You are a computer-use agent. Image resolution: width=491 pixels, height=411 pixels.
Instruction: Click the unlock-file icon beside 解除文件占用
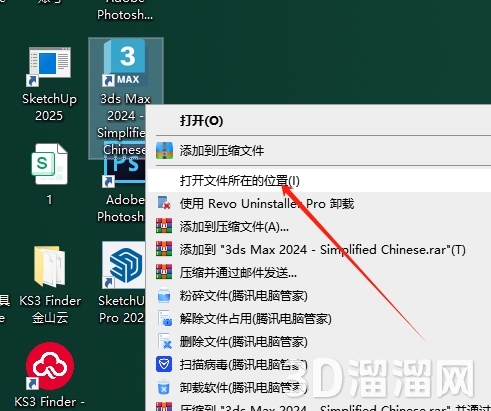tap(165, 319)
